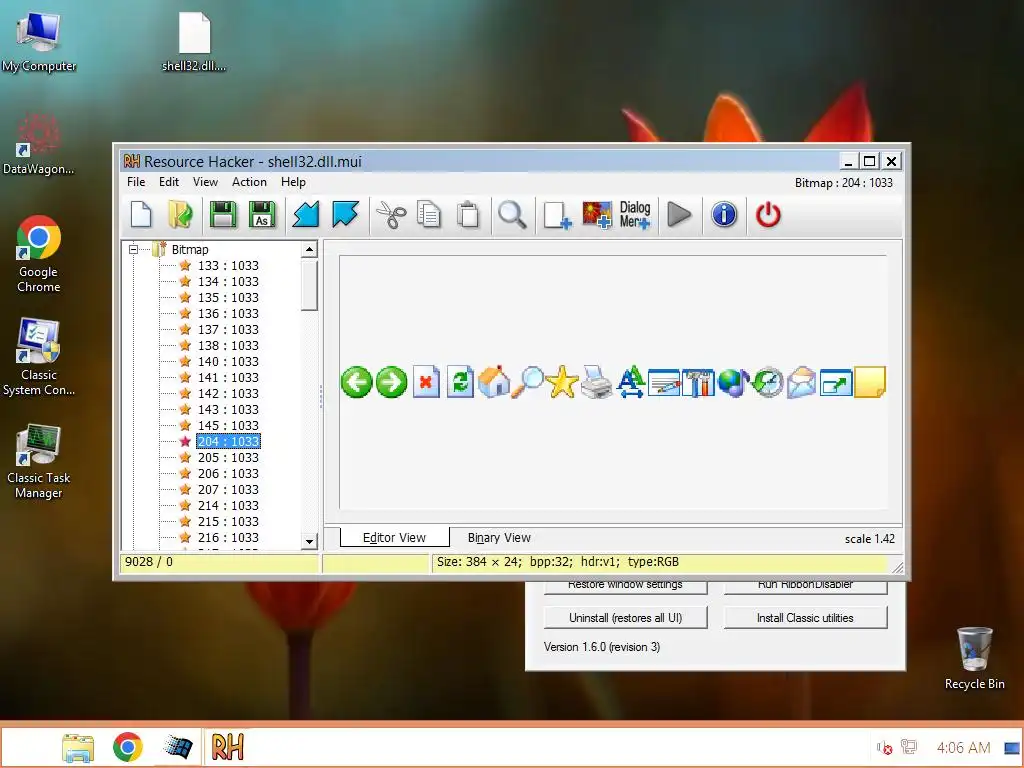Screen dimensions: 1024x768
Task: Select bitmap resource 214 : 1033
Action: point(228,505)
